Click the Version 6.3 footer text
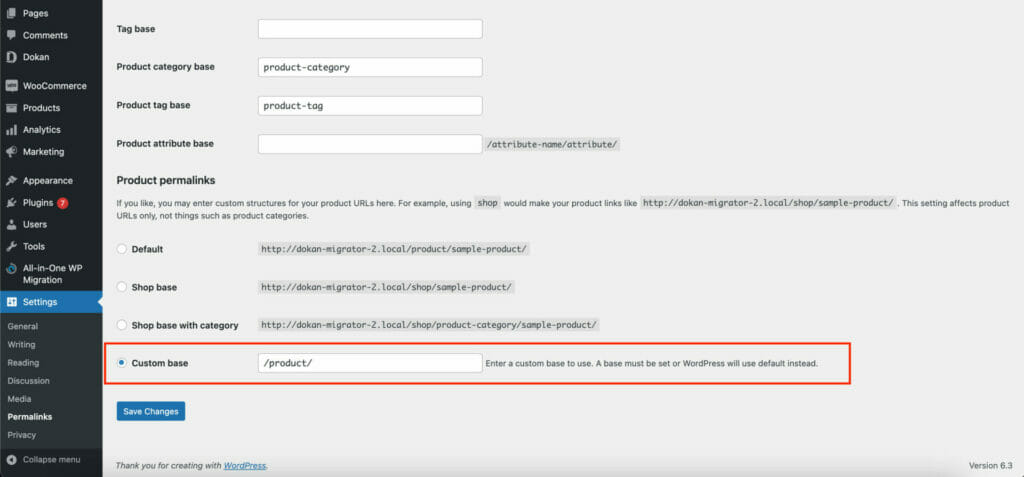1024x477 pixels. 991,466
